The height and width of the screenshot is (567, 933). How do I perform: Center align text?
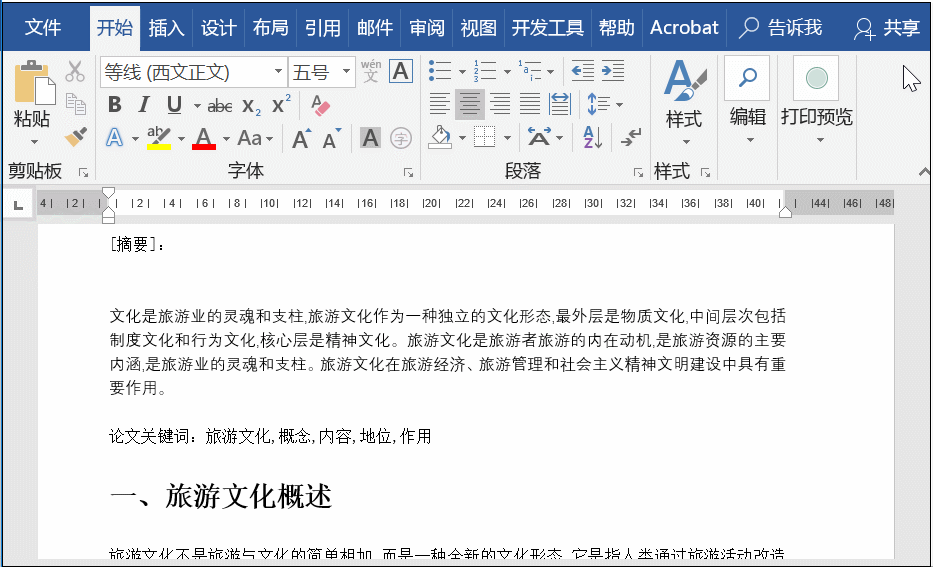[x=469, y=104]
